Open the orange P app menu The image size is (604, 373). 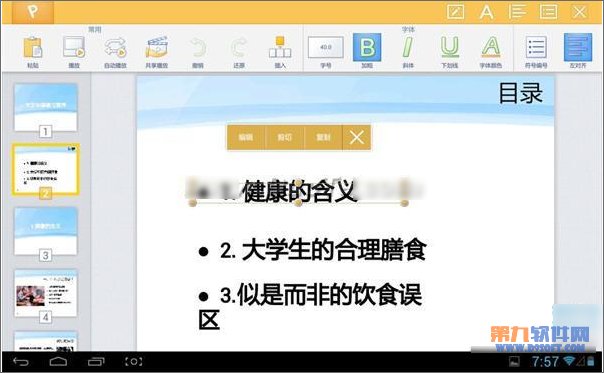33,12
